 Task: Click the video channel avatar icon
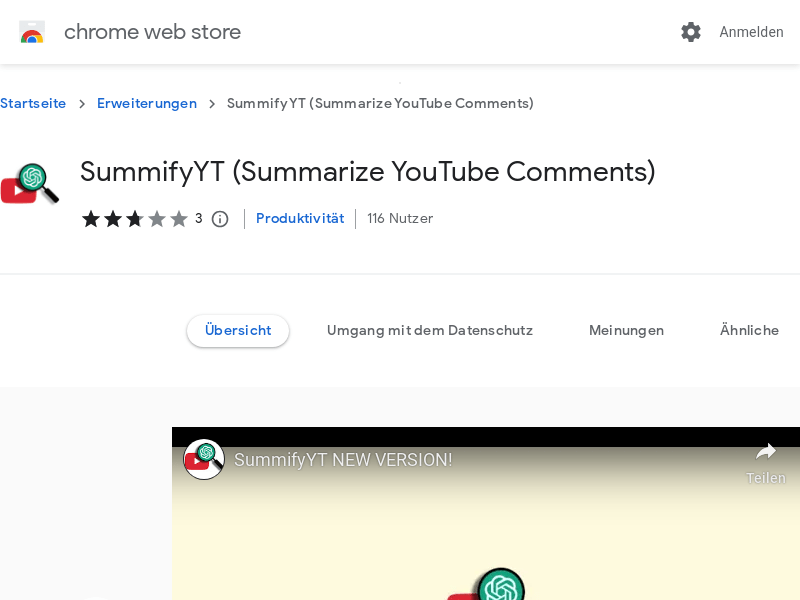204,459
